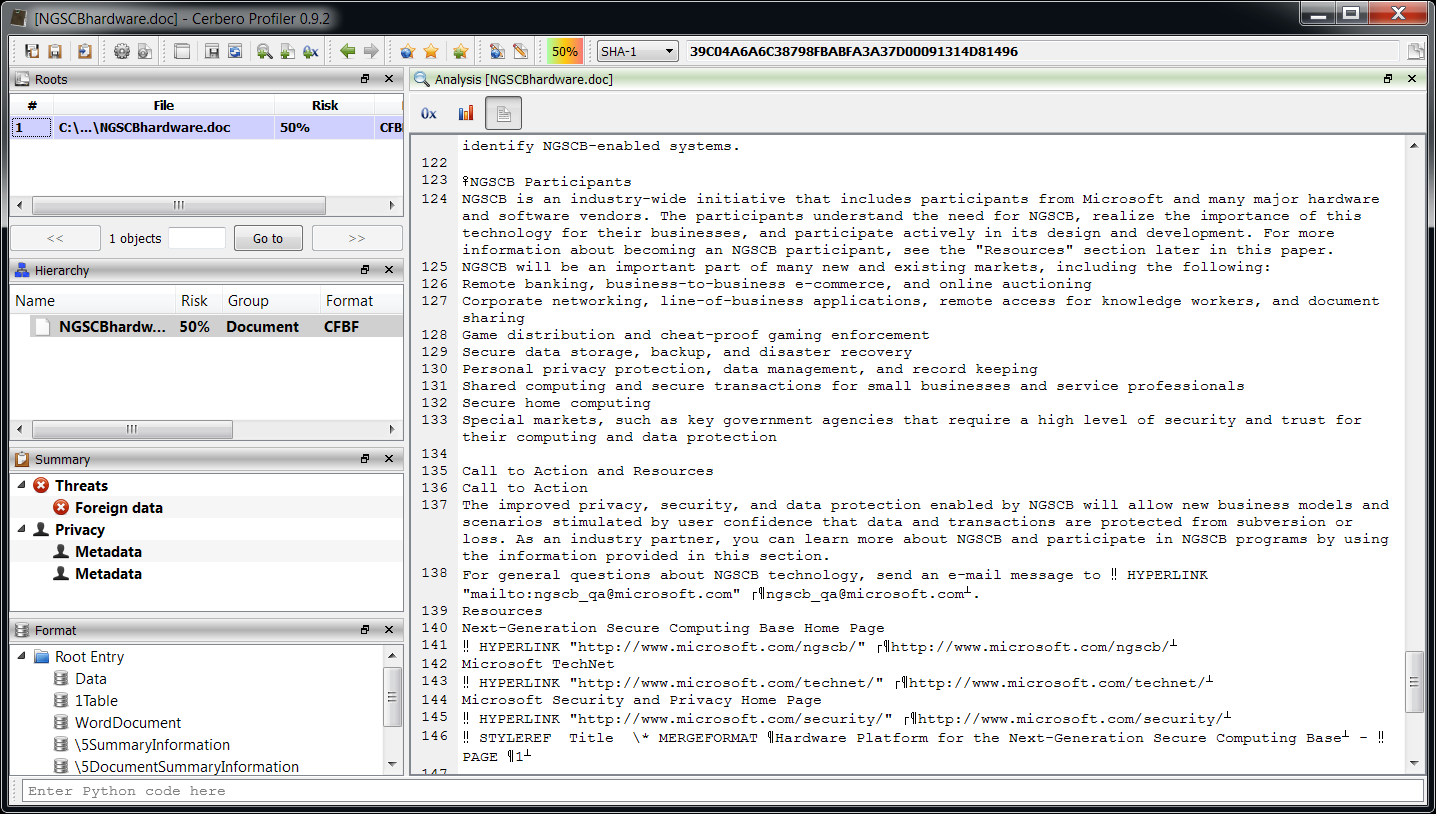
Task: Close the Roots panel
Action: point(390,79)
